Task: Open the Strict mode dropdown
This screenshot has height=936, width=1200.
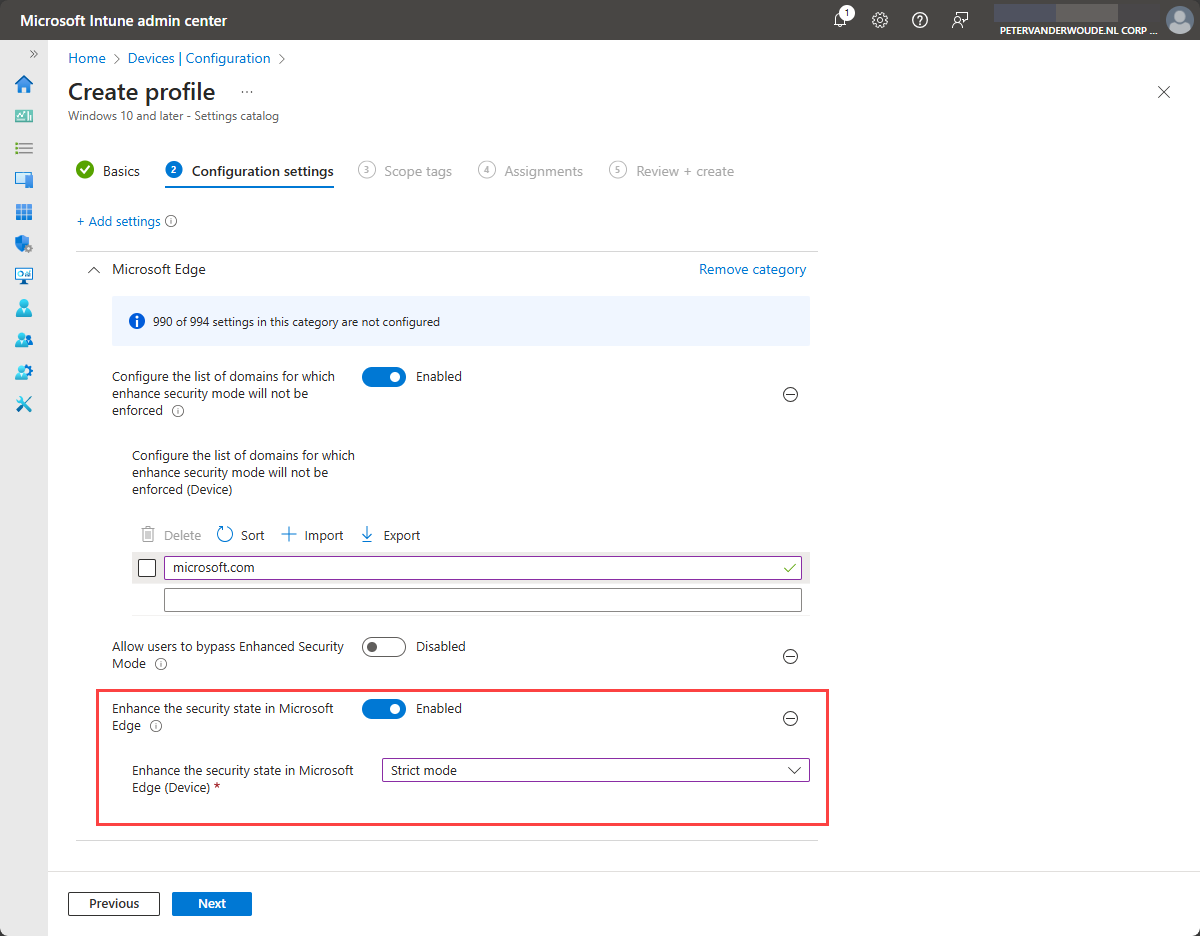Action: [x=595, y=770]
